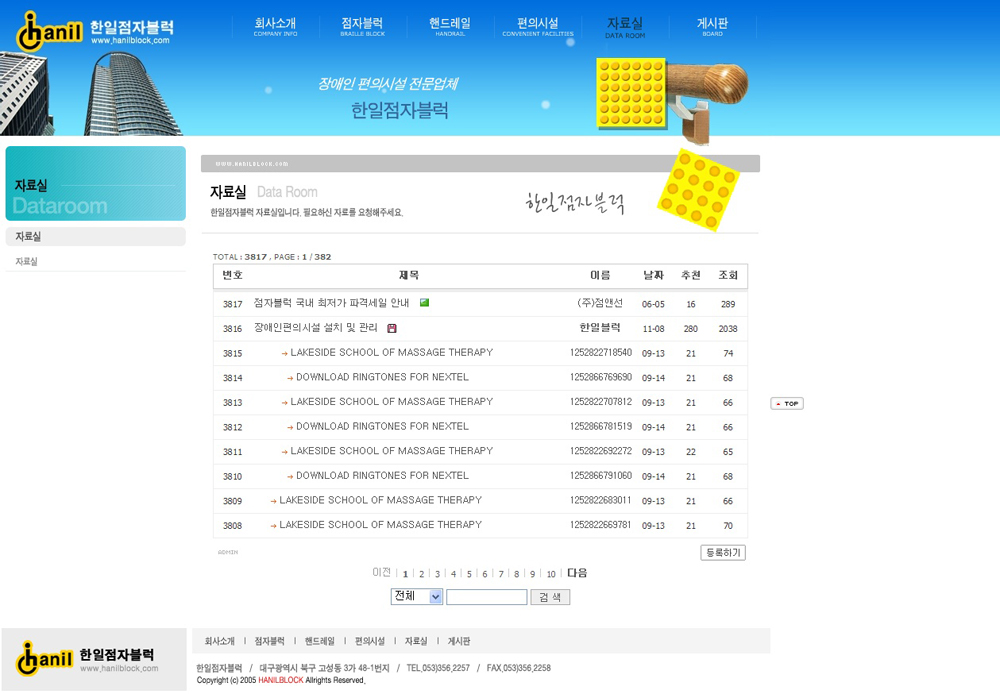Image resolution: width=1000 pixels, height=694 pixels.
Task: Open the 게시판 Board menu
Action: [x=712, y=27]
